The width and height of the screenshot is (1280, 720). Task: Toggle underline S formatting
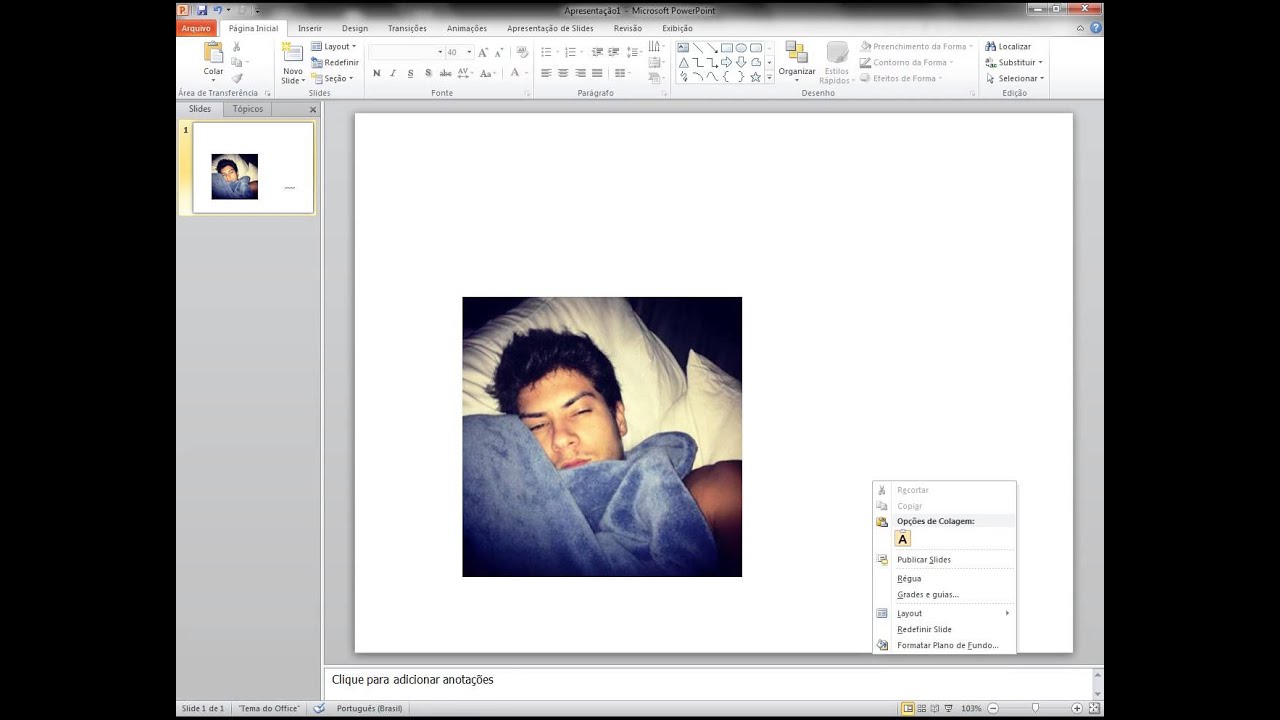(x=410, y=73)
